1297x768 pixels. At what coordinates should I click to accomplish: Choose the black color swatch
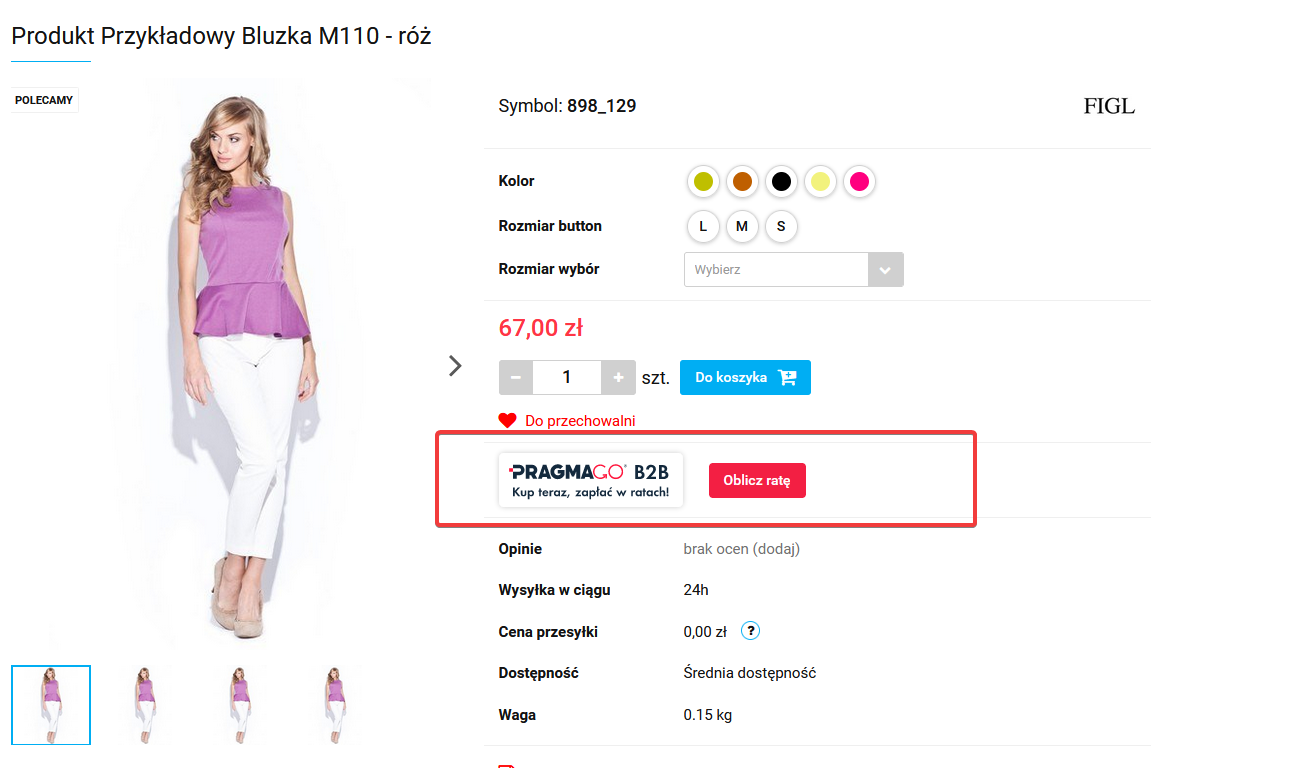coord(782,182)
